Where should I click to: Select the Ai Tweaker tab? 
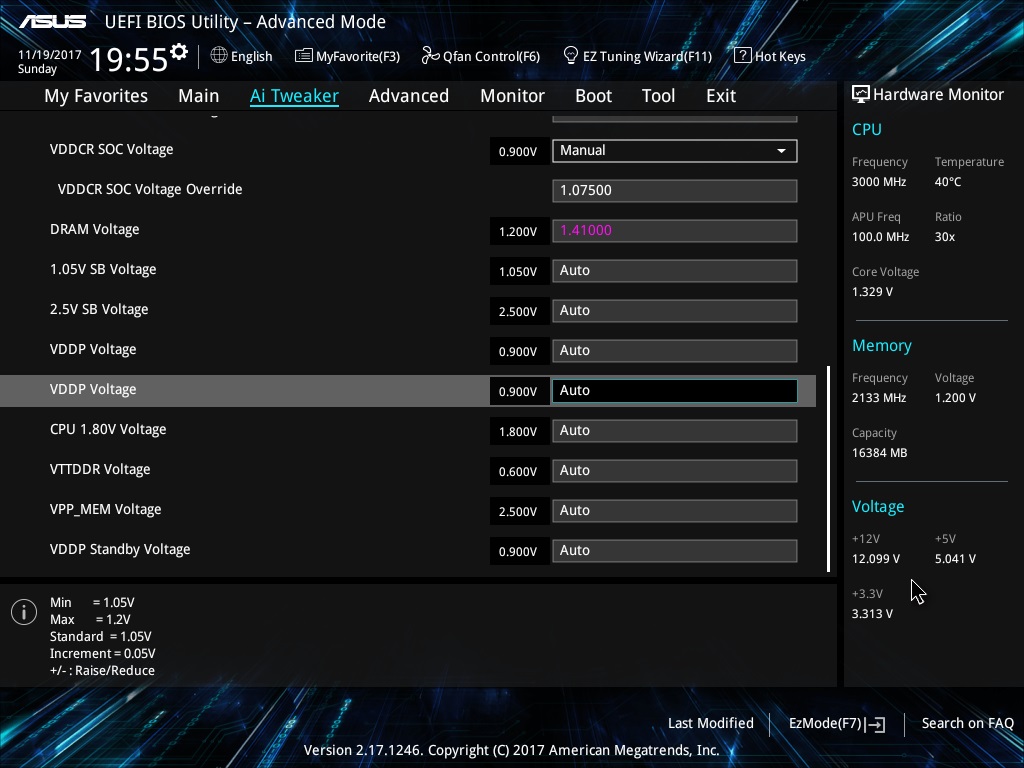(x=294, y=95)
